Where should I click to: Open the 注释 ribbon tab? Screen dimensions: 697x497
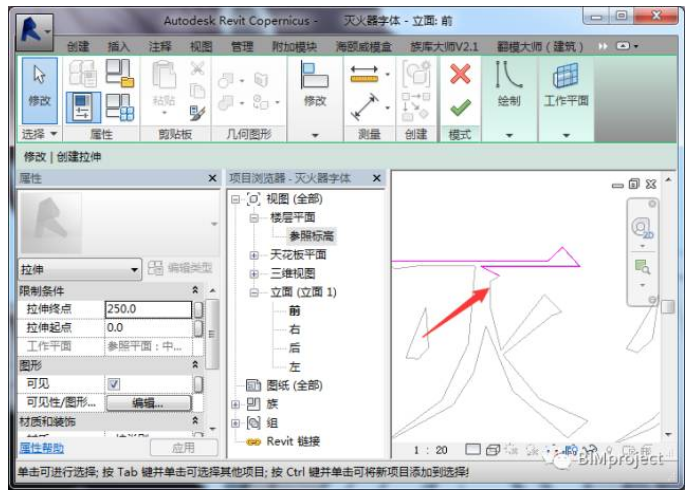coord(160,46)
